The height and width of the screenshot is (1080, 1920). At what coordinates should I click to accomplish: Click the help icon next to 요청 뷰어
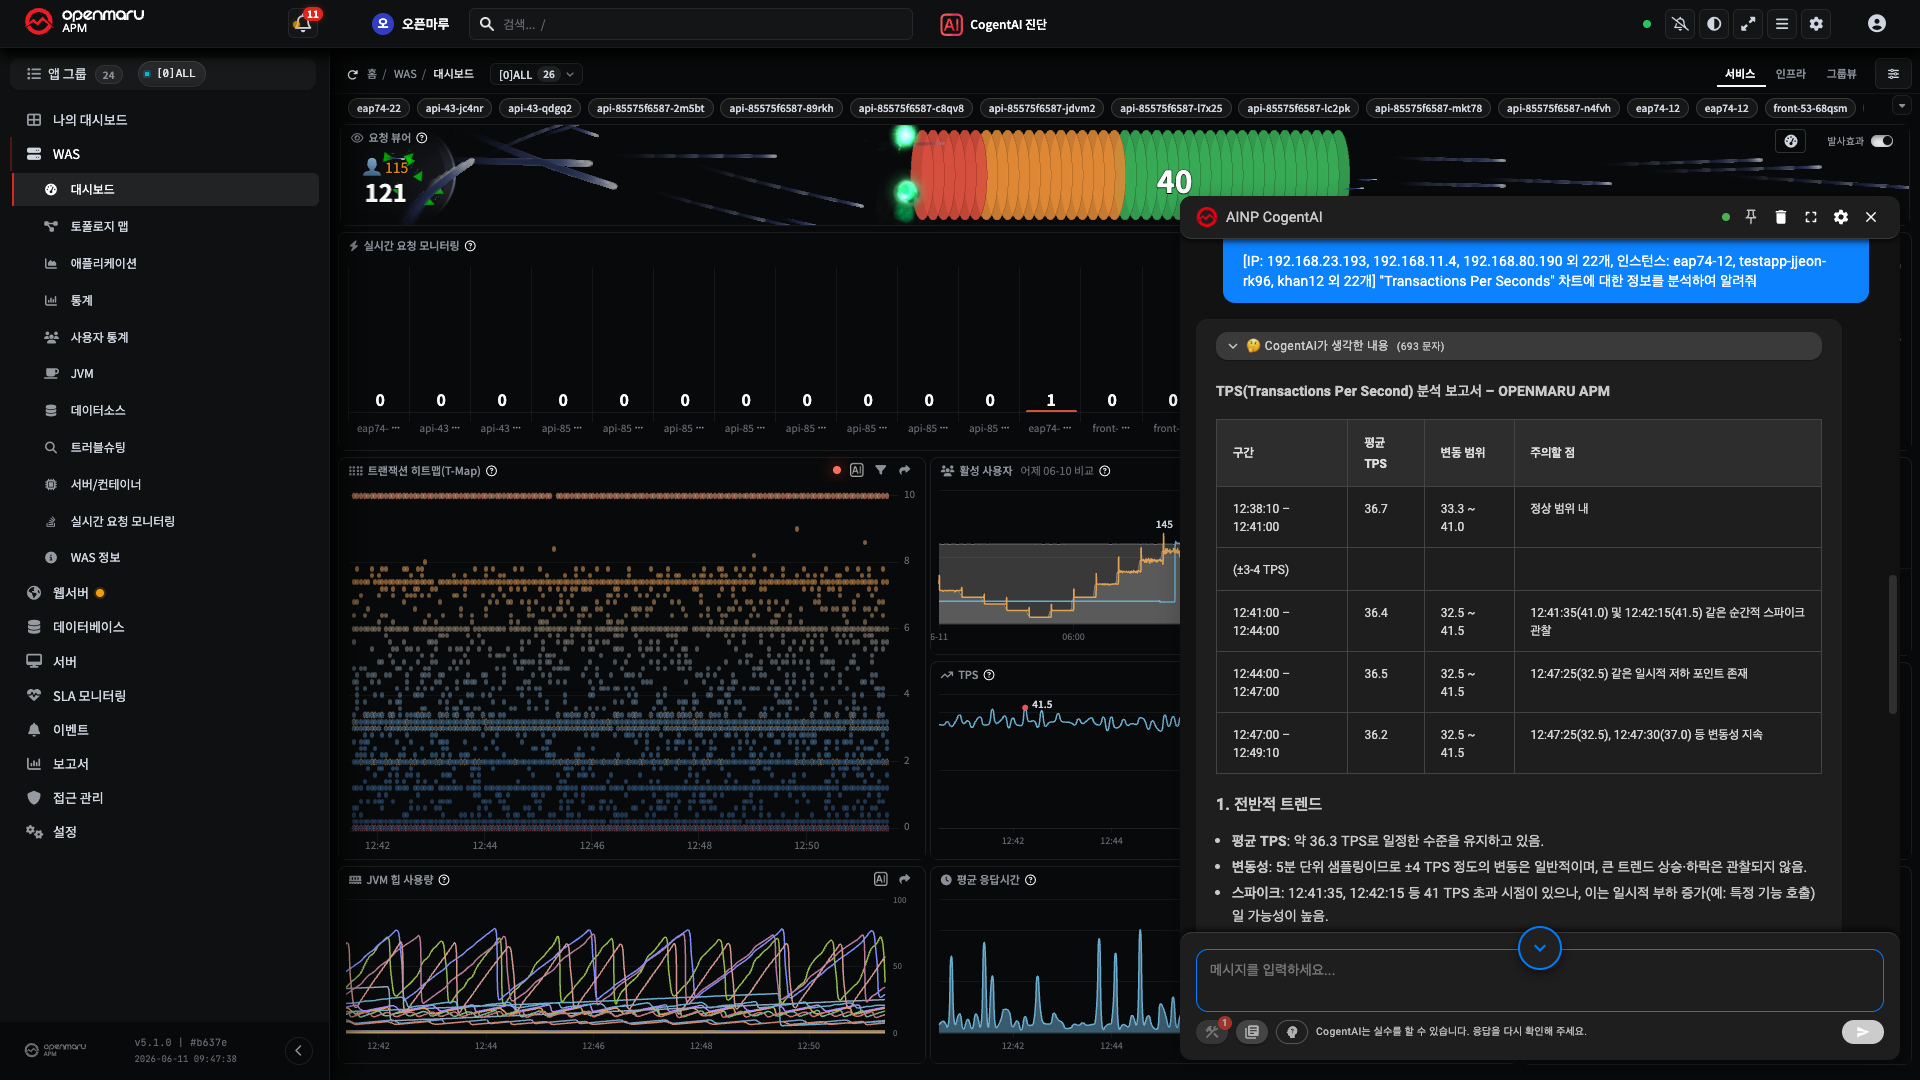coord(422,138)
